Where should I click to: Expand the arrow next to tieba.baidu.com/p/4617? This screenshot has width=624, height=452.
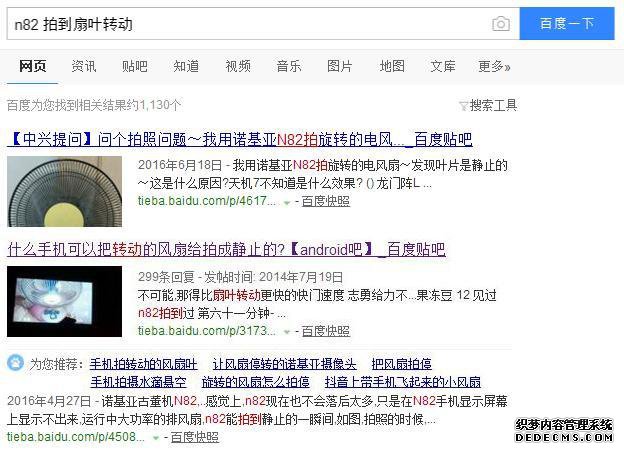click(287, 203)
